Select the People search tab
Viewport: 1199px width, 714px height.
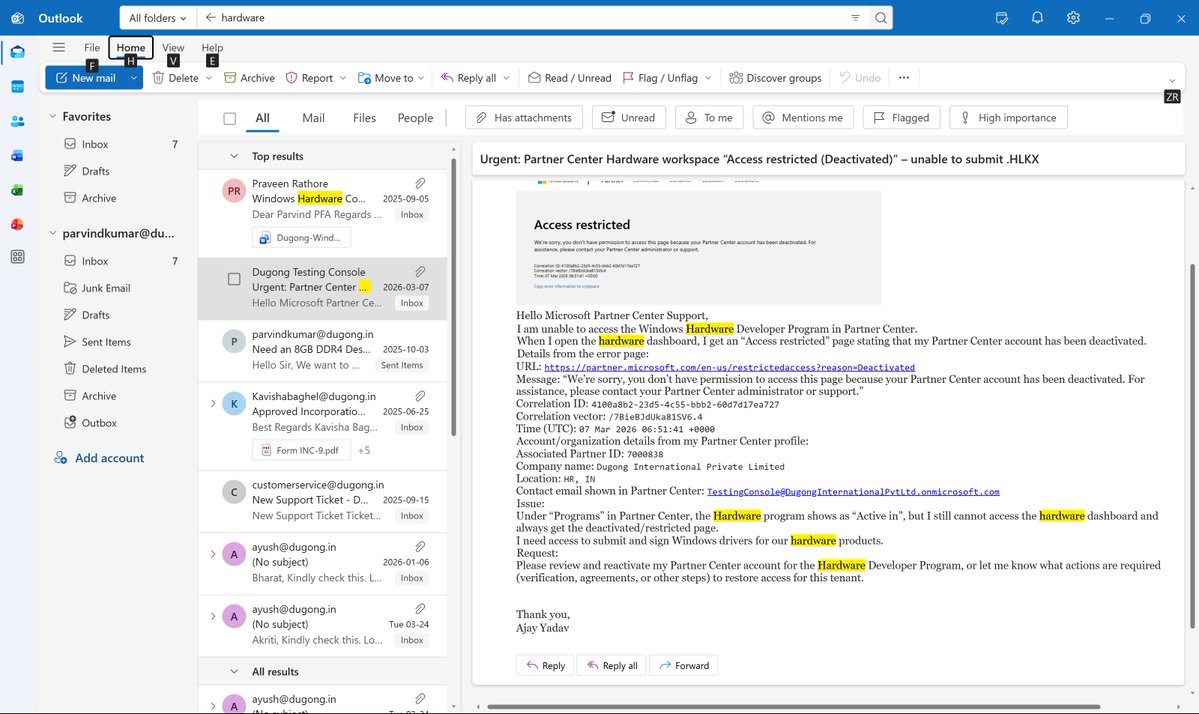pos(415,118)
